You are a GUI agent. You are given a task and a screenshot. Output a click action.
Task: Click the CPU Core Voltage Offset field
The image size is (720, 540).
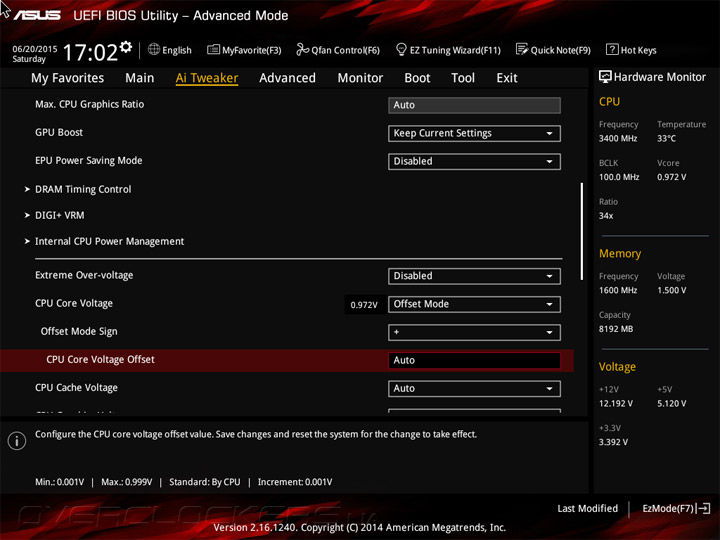point(474,360)
